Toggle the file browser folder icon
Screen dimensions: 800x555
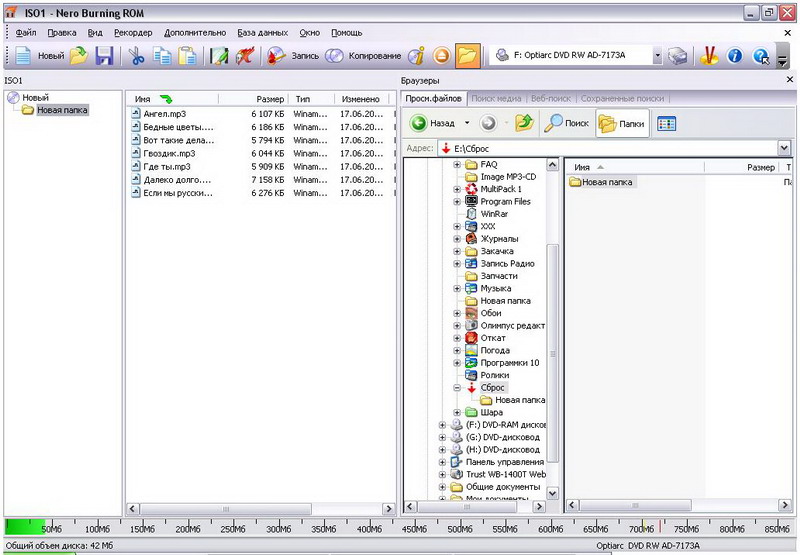click(467, 56)
